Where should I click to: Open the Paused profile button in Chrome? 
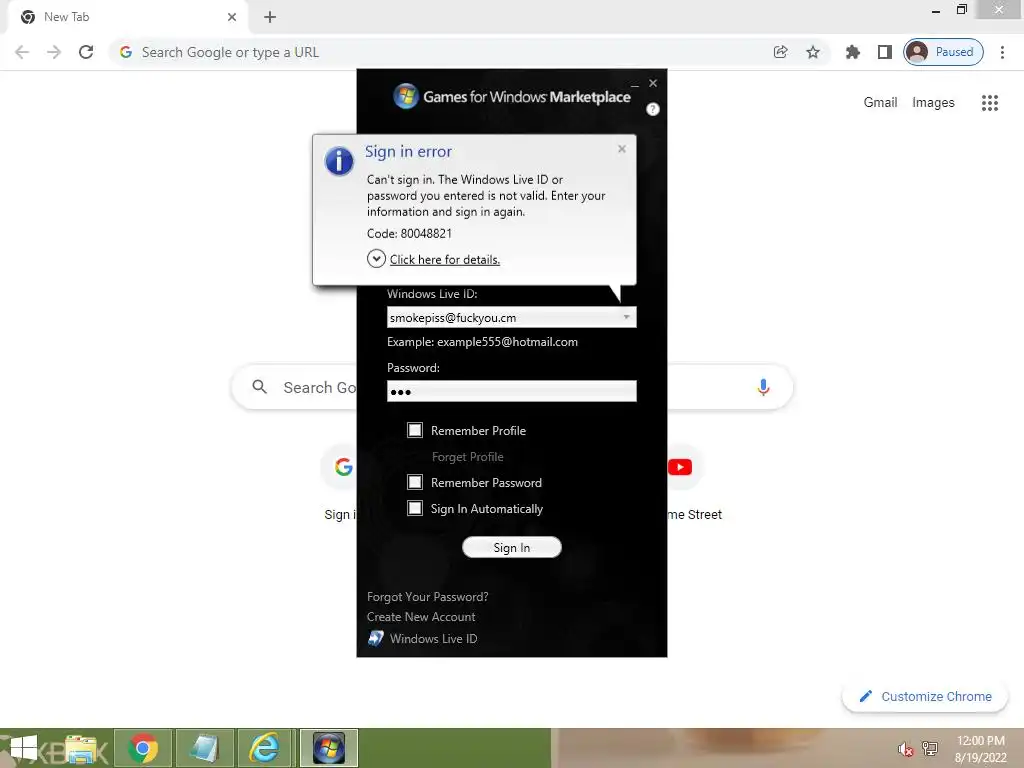943,52
